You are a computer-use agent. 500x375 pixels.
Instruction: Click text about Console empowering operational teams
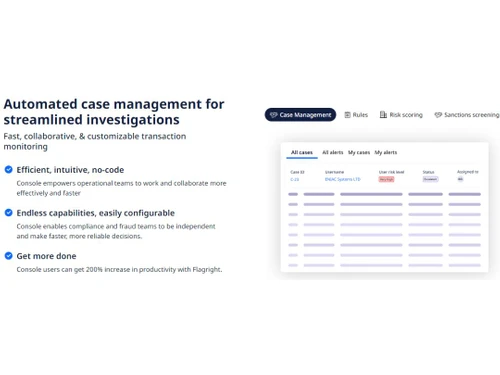pyautogui.click(x=122, y=188)
